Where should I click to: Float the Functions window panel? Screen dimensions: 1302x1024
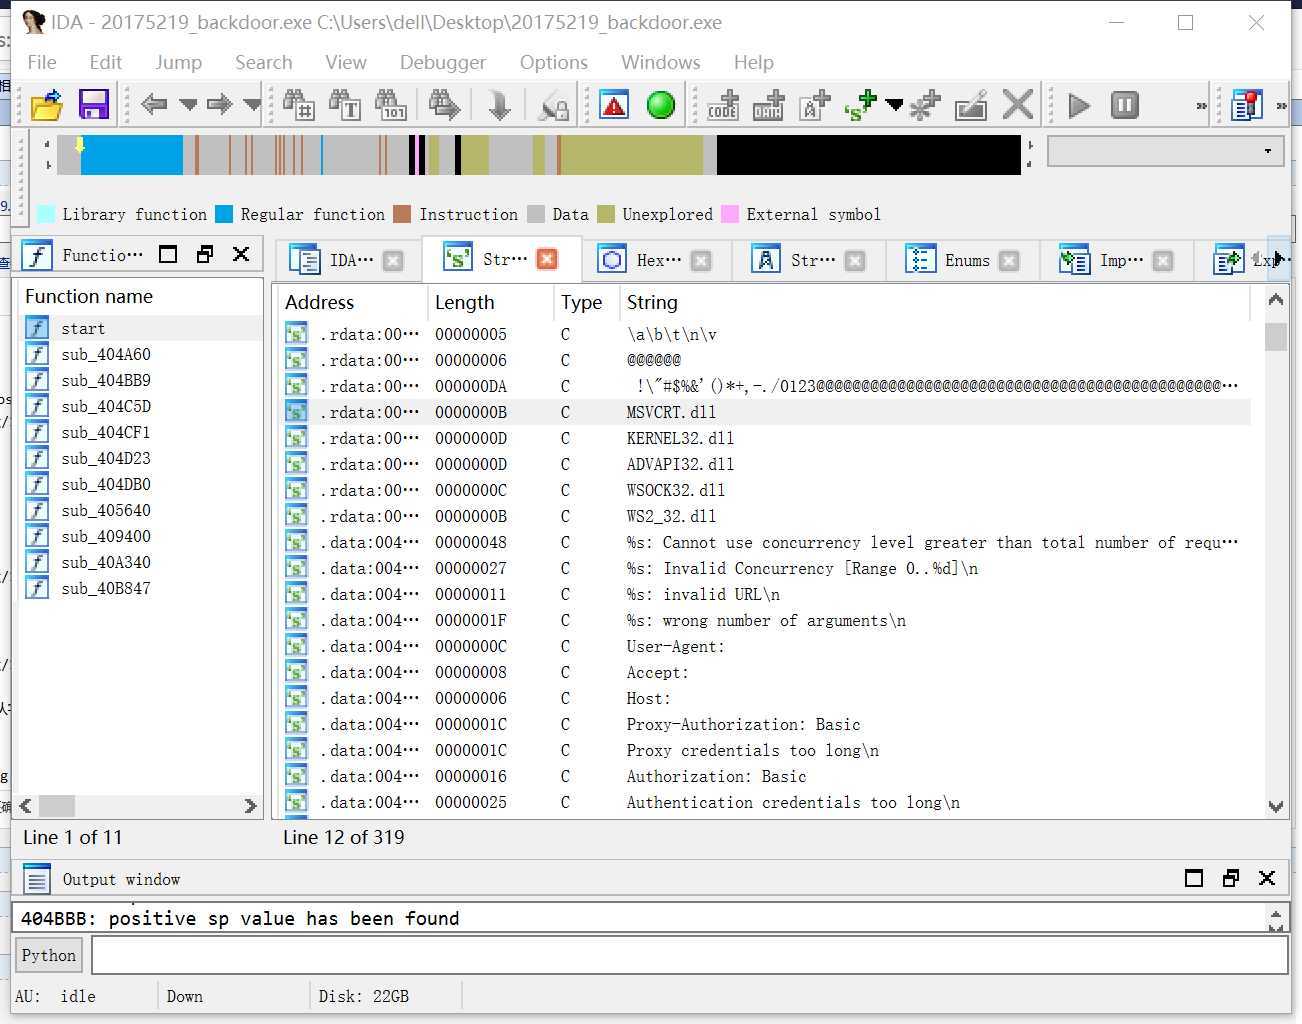click(205, 254)
